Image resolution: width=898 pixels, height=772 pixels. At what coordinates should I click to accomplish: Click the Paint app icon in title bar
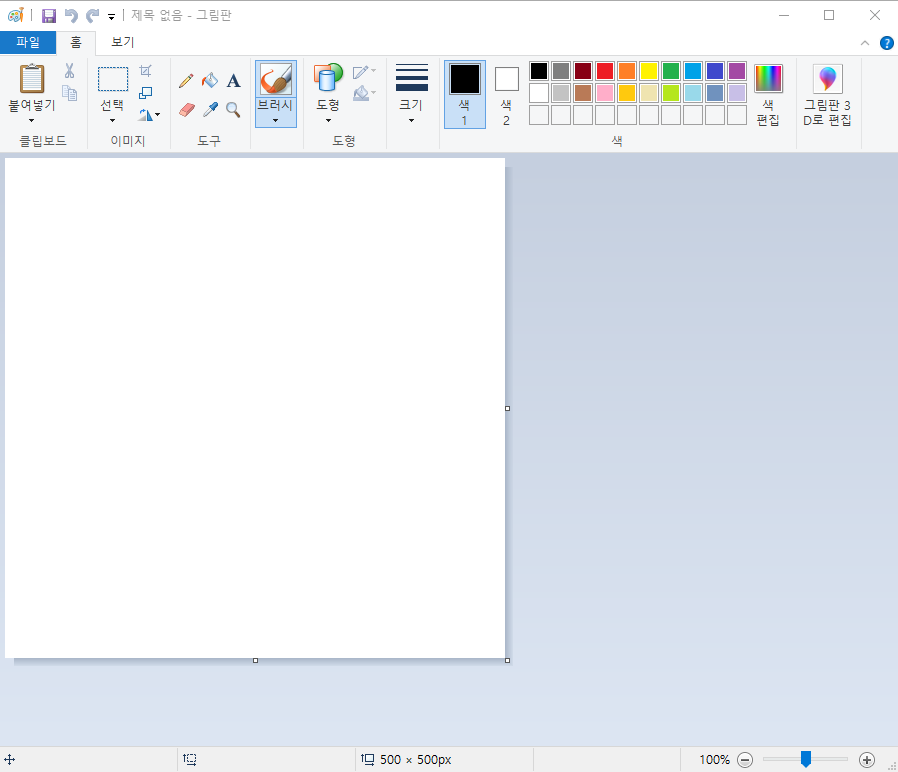pos(15,15)
